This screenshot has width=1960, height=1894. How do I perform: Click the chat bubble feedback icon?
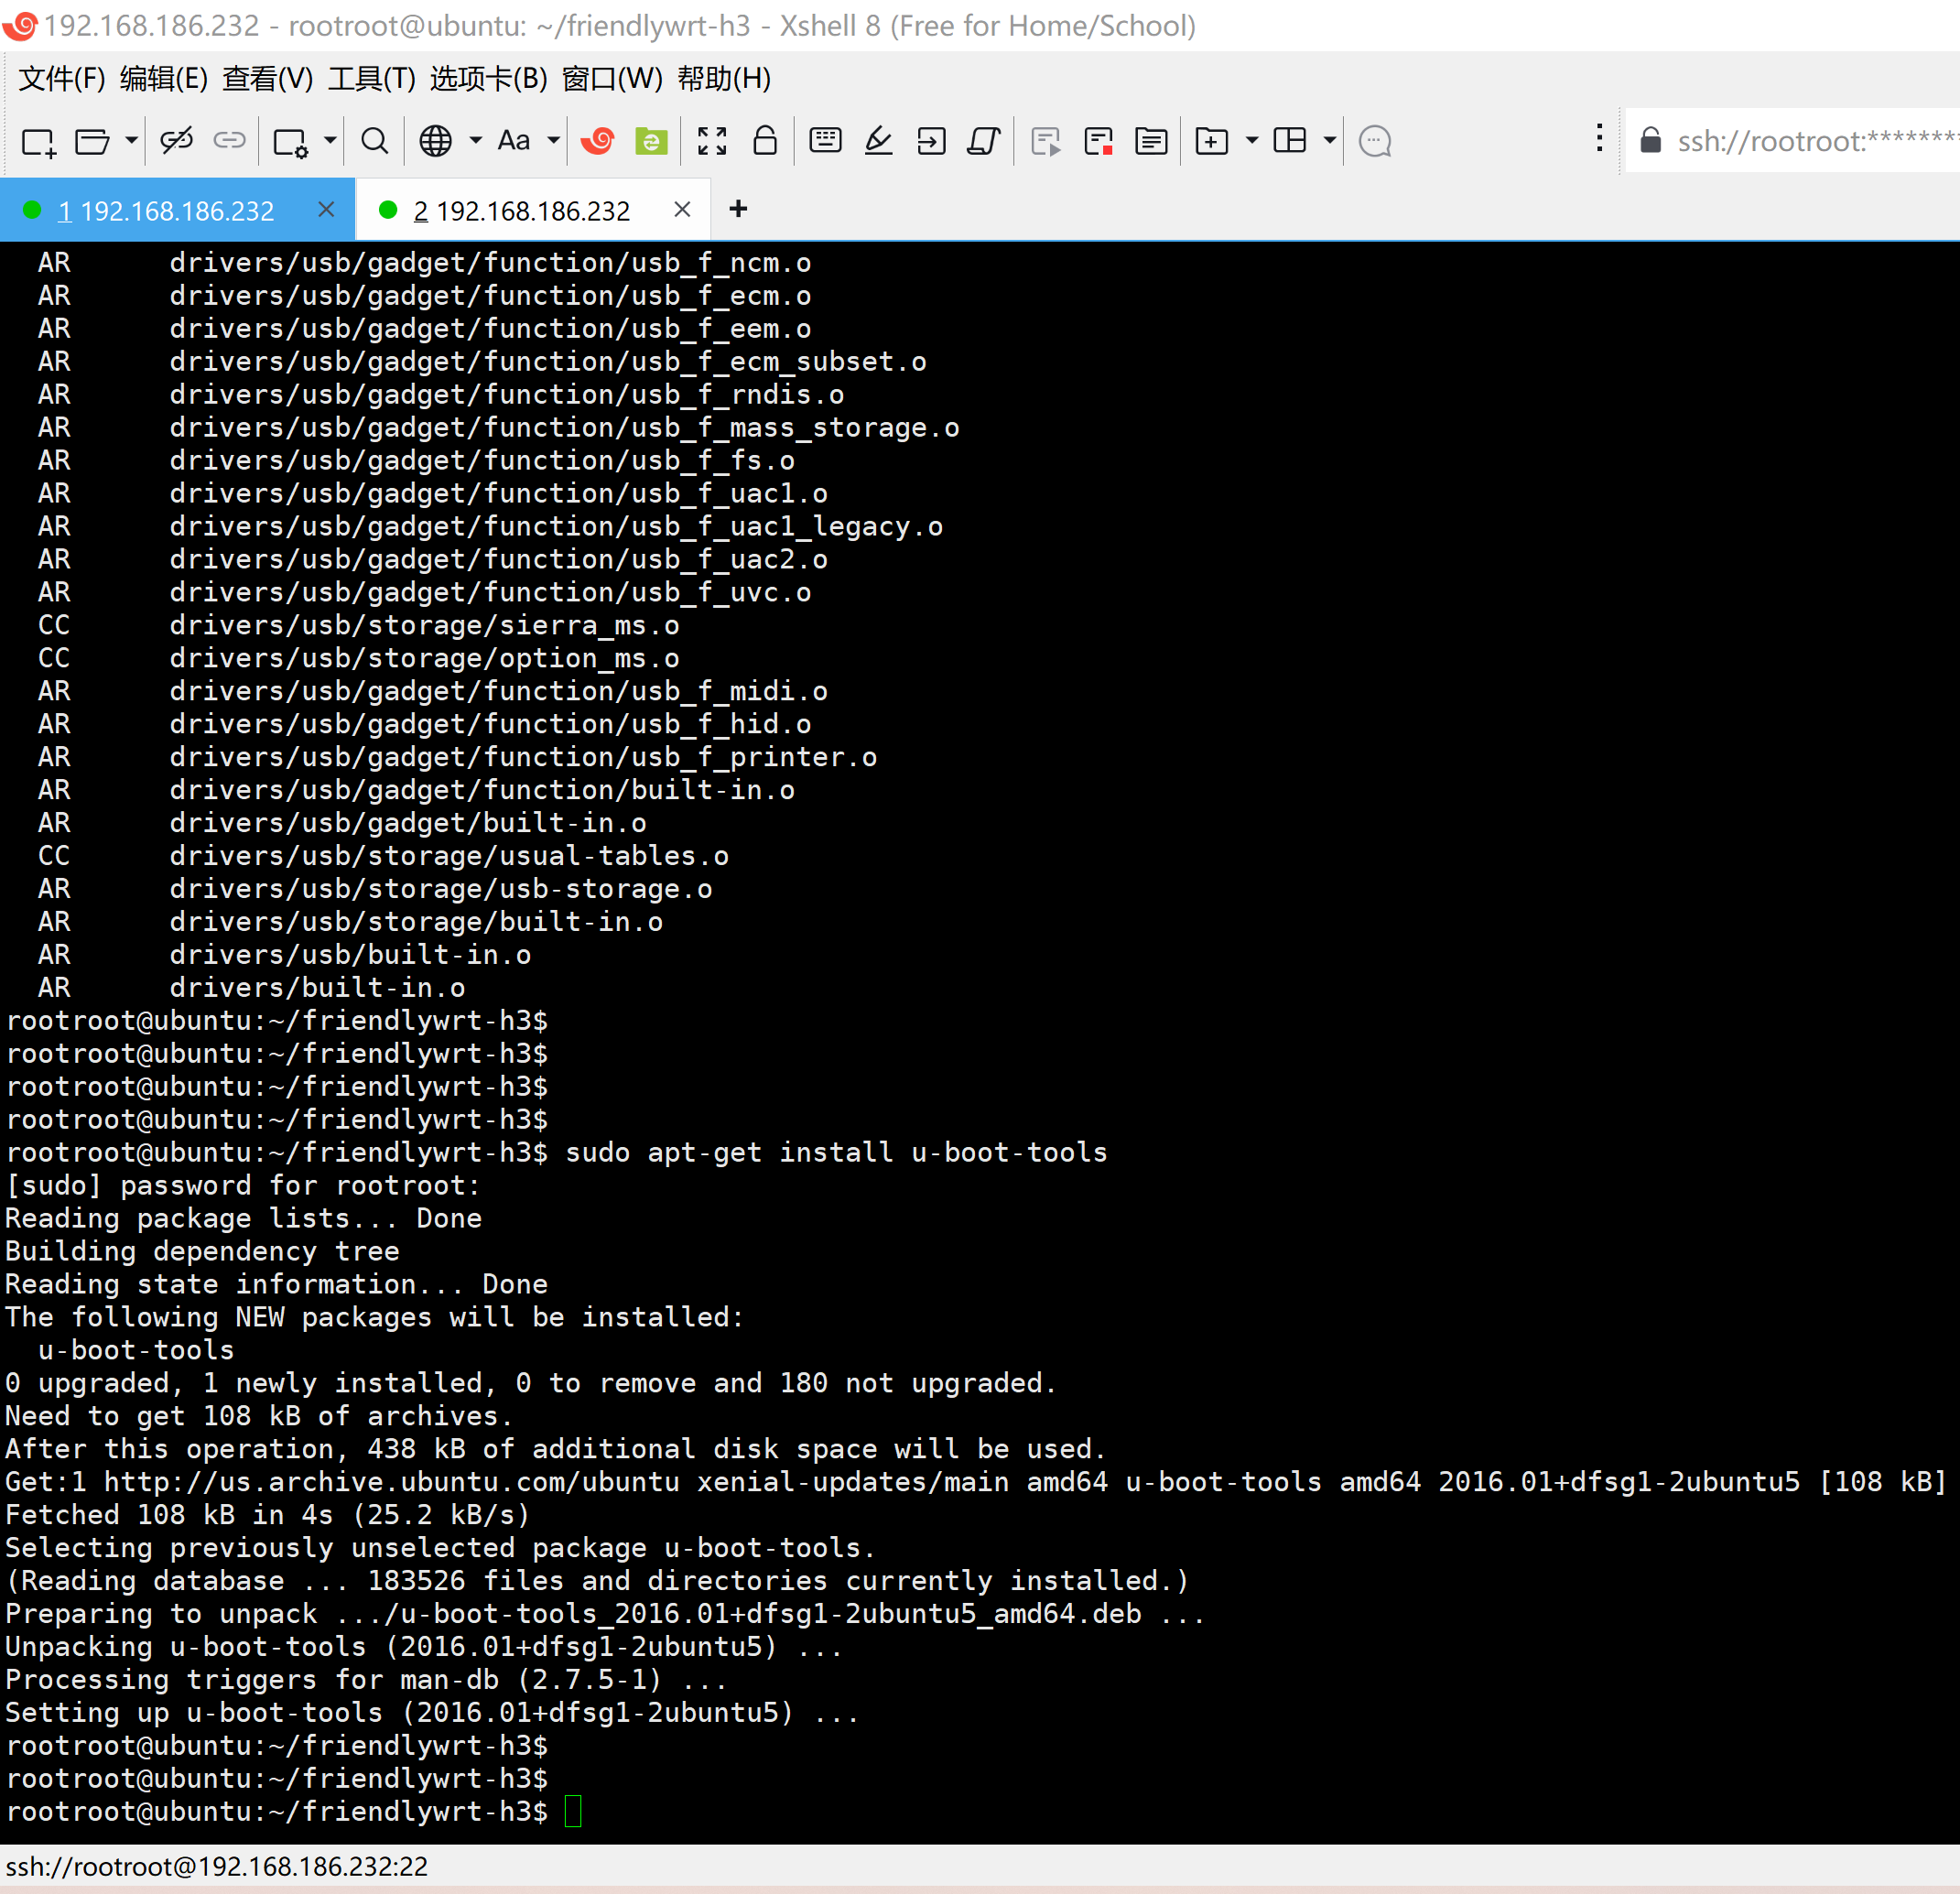coord(1375,141)
